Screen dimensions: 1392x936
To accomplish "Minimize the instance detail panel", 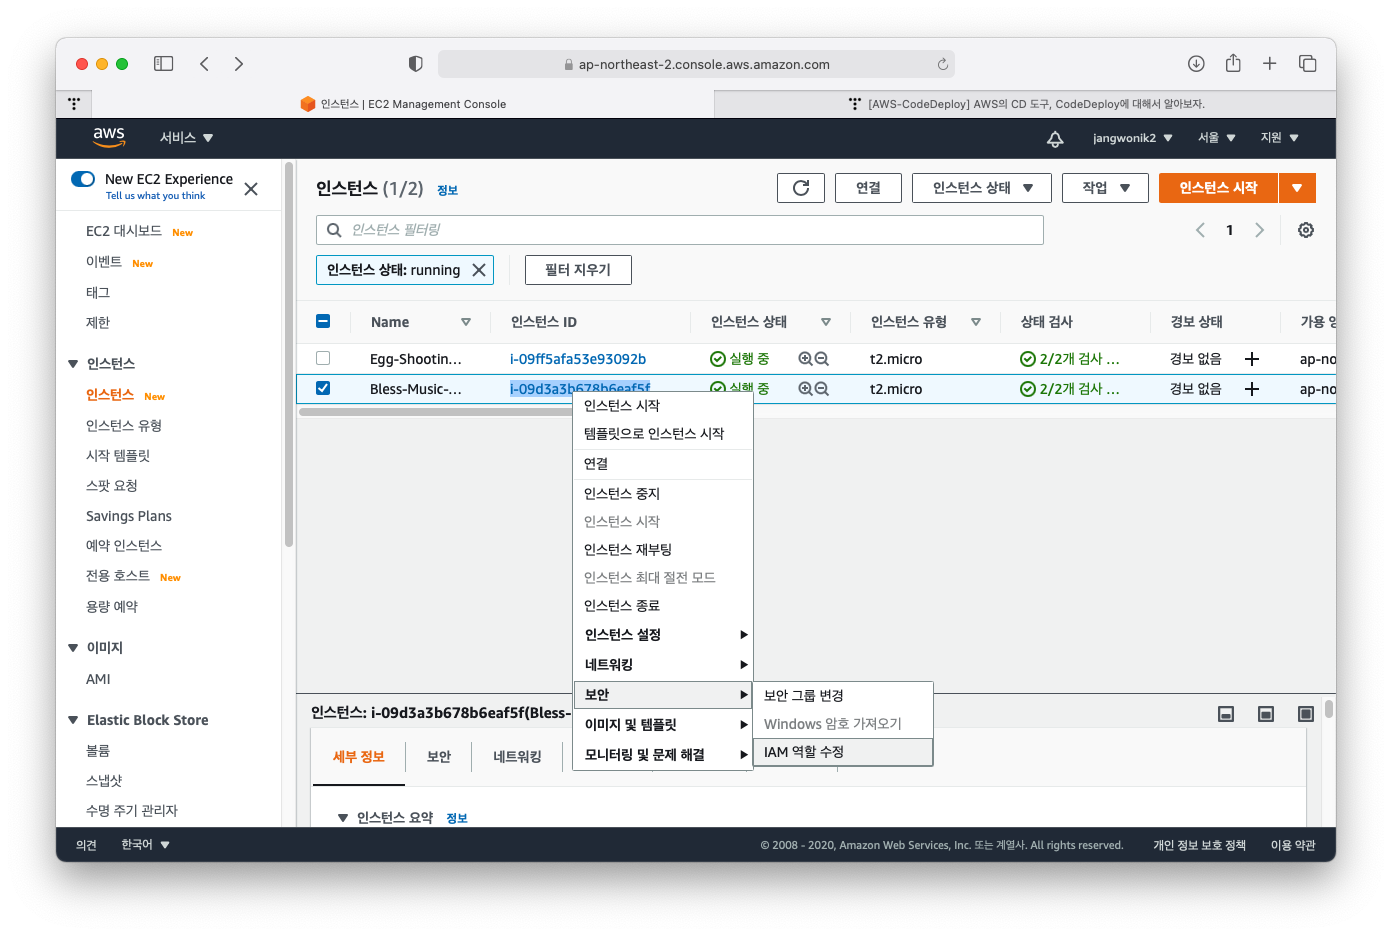I will click(1226, 714).
